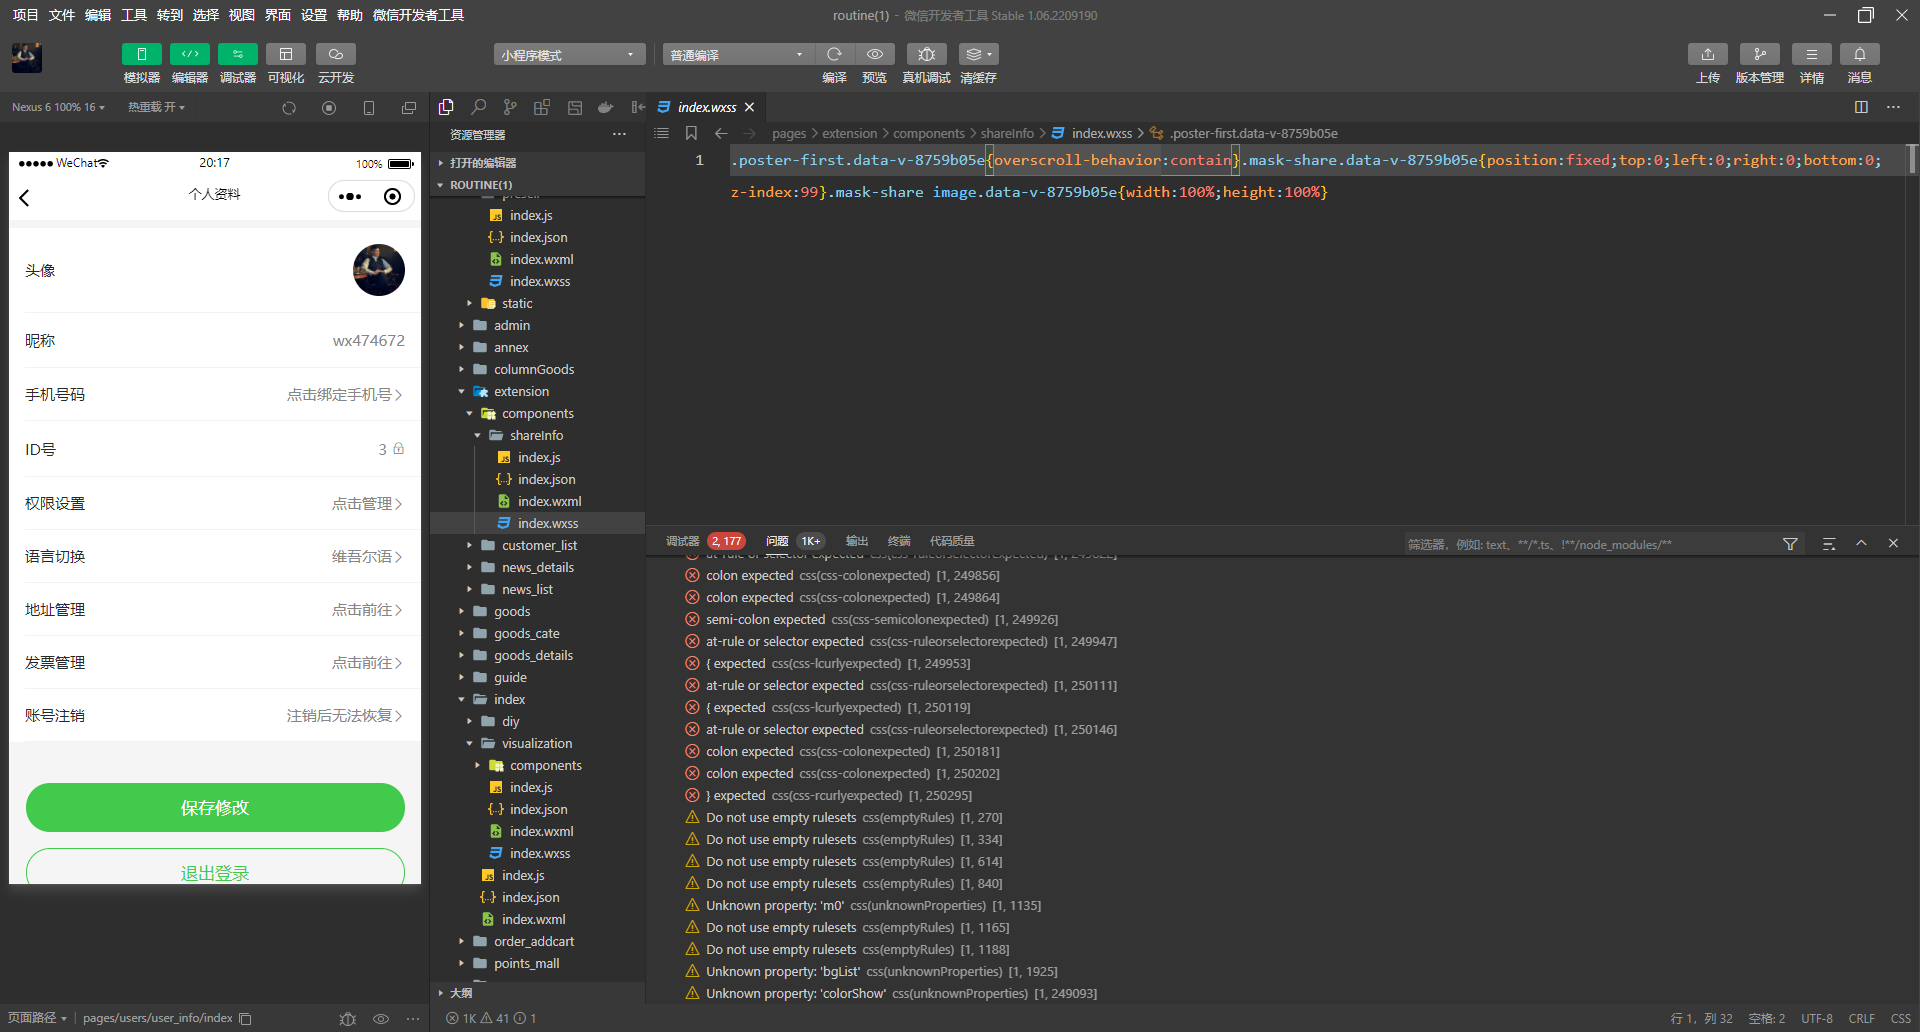Open index.js in shareInfo folder
This screenshot has width=1920, height=1032.
[x=539, y=457]
